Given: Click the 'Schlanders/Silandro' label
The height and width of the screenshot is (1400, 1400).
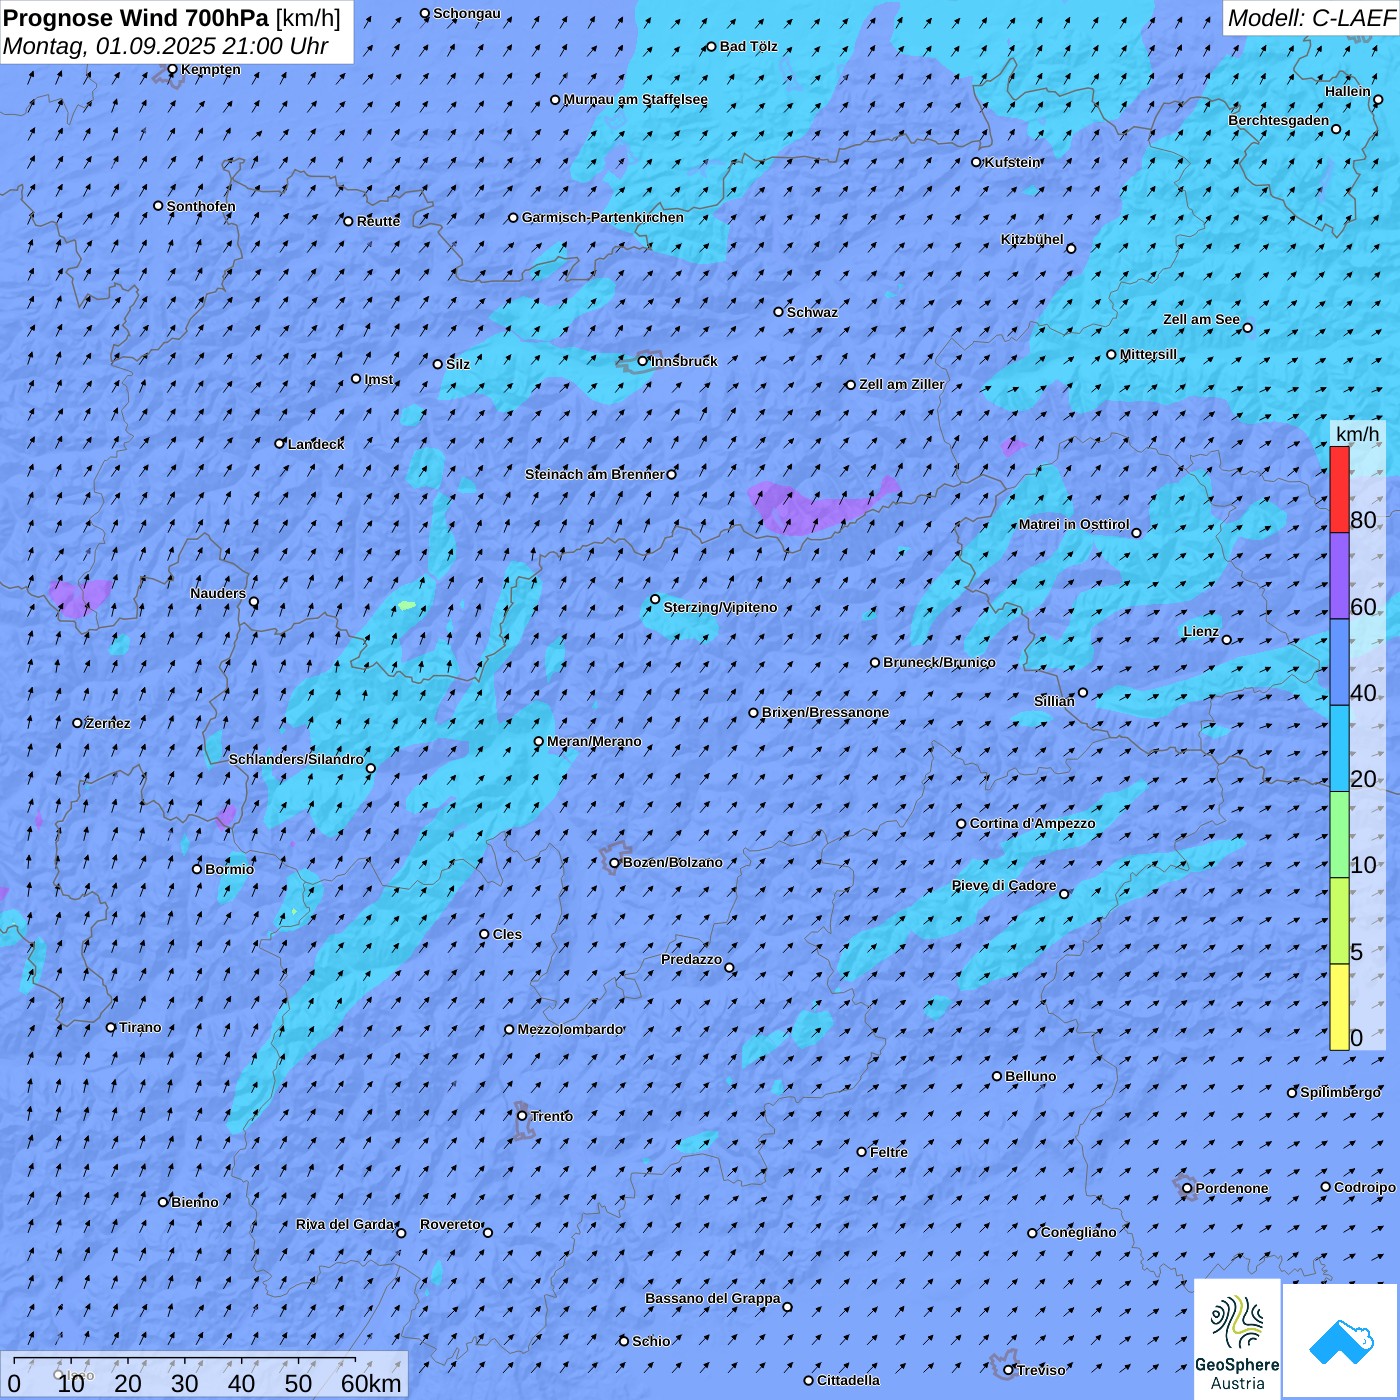Looking at the screenshot, I should click(x=296, y=759).
